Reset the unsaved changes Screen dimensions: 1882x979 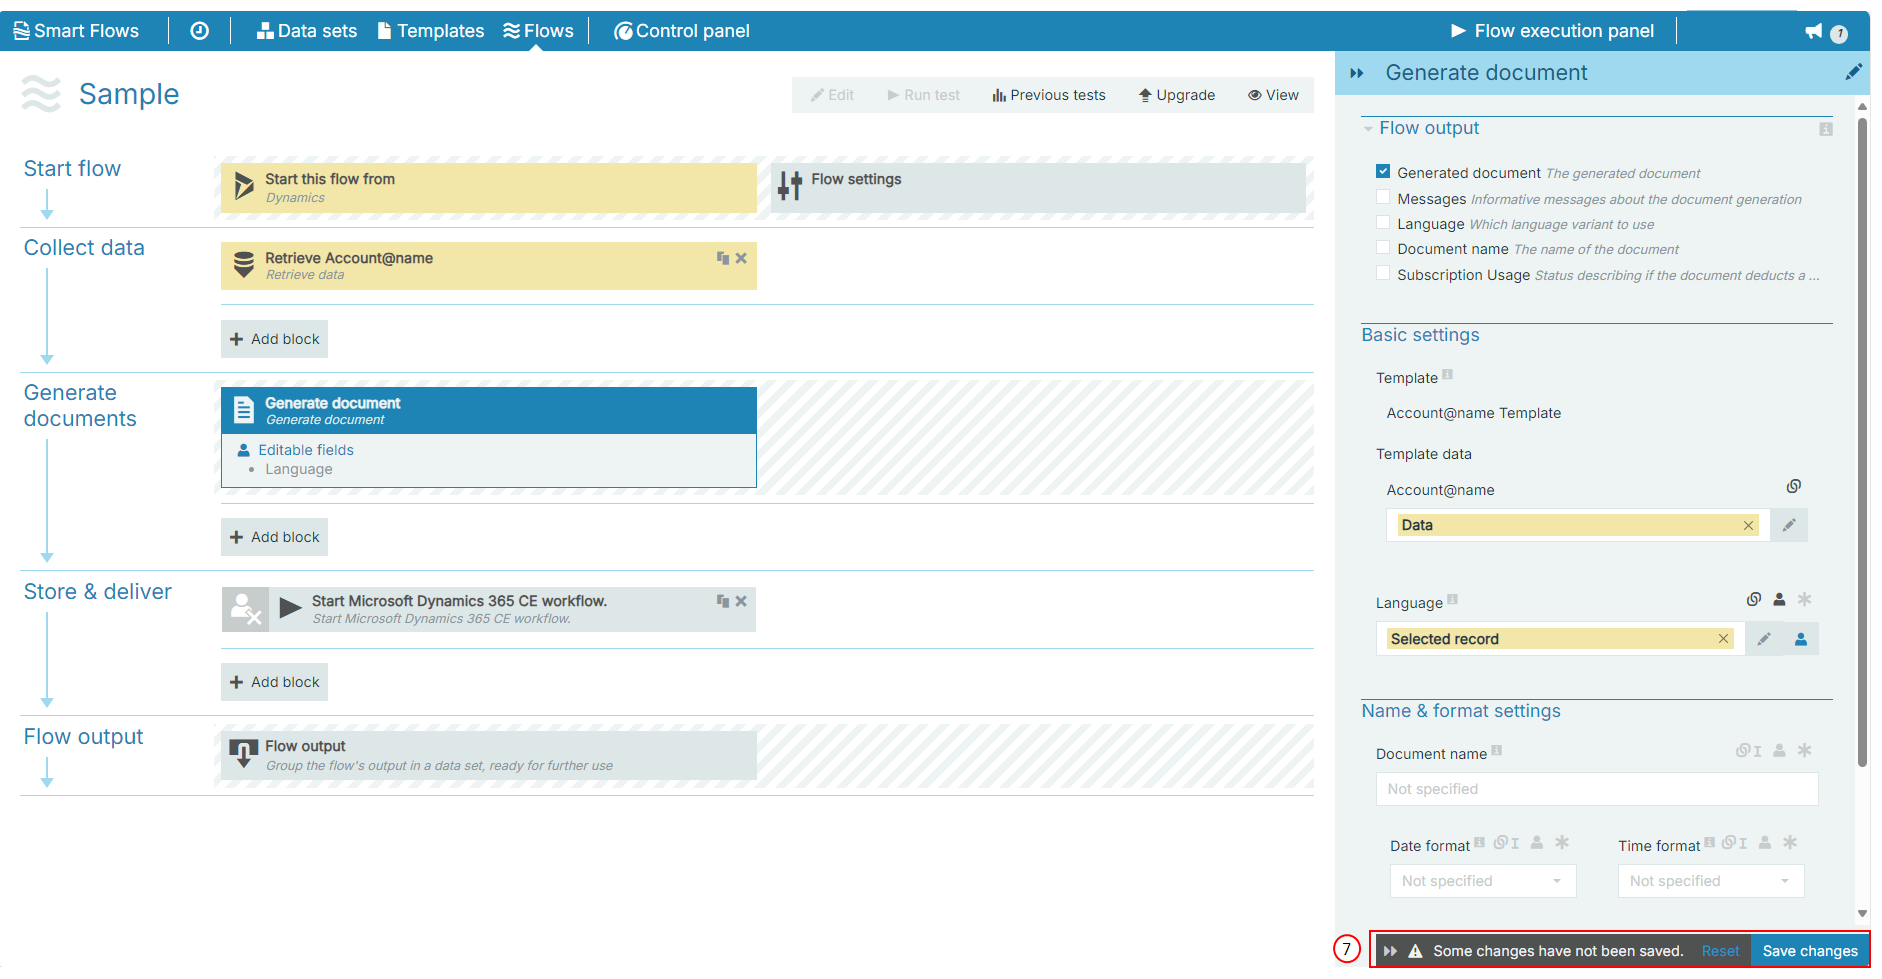tap(1720, 951)
